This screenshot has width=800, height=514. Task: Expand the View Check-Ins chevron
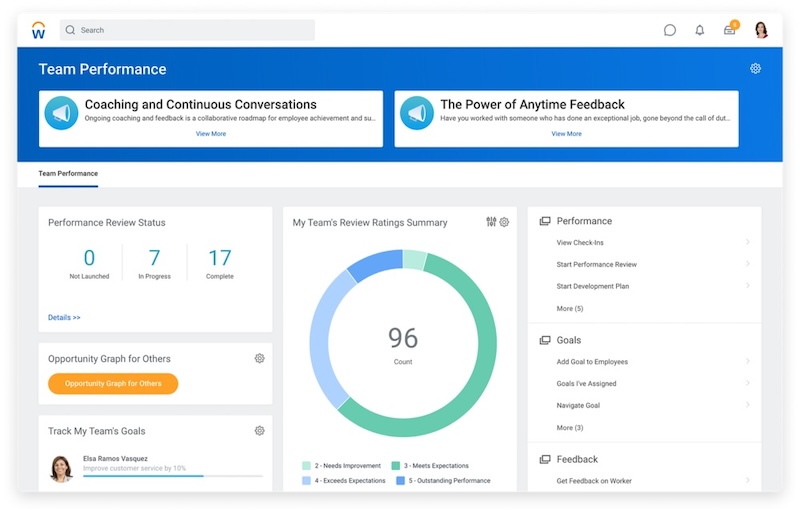point(747,243)
